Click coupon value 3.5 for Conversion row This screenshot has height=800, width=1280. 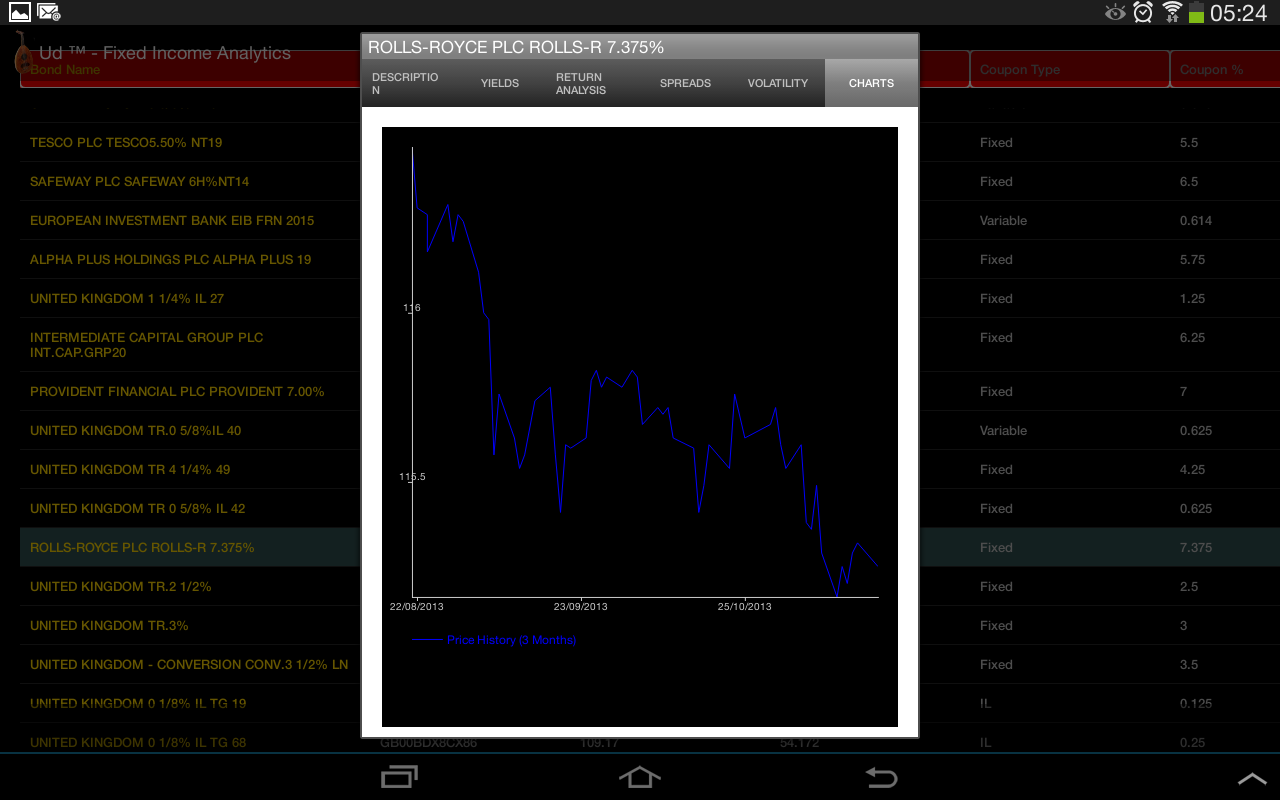pyautogui.click(x=1189, y=665)
